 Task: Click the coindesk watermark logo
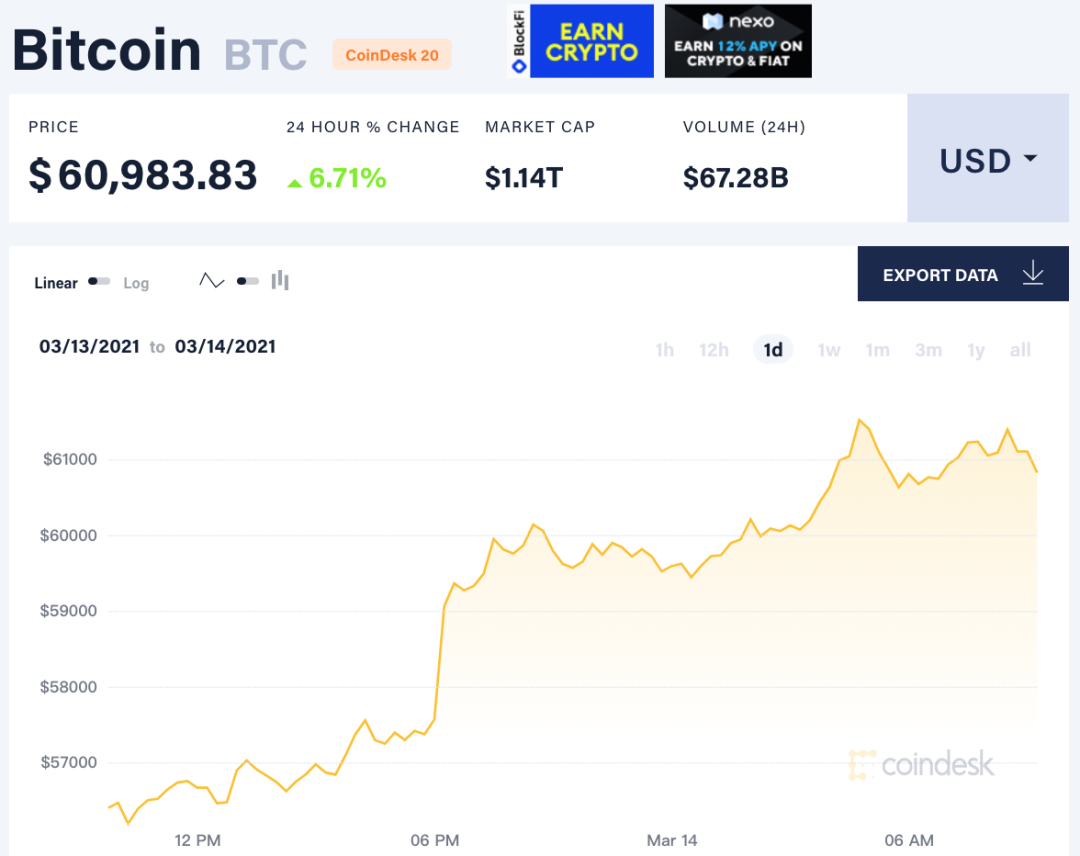922,764
